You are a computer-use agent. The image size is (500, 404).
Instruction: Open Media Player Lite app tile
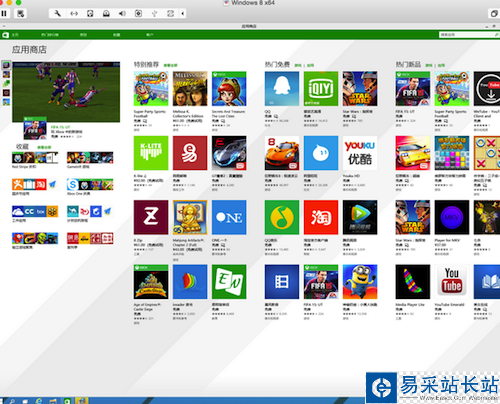pos(413,282)
